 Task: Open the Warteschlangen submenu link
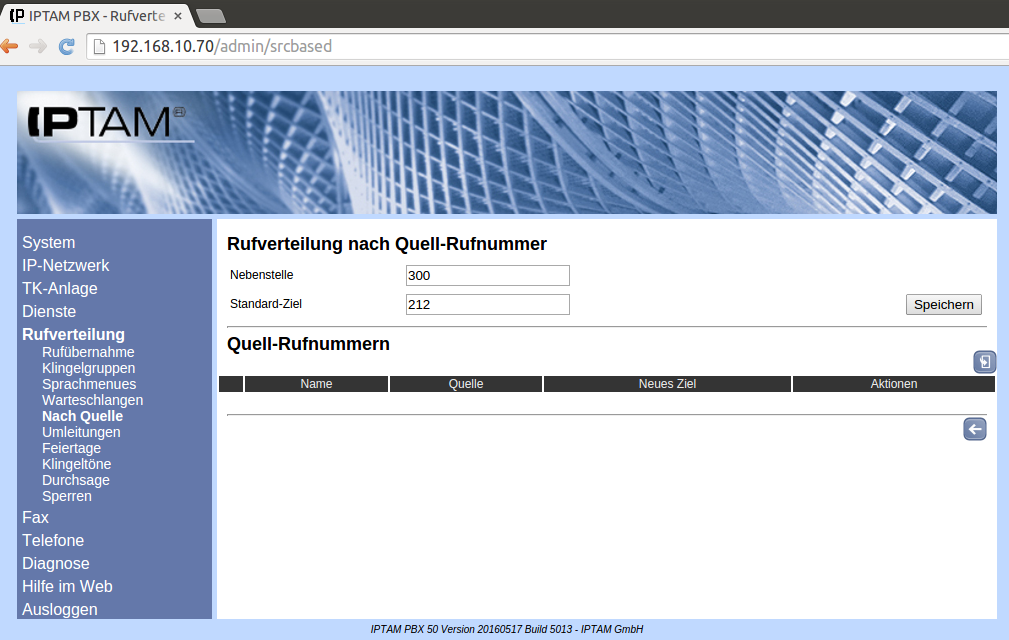[92, 400]
